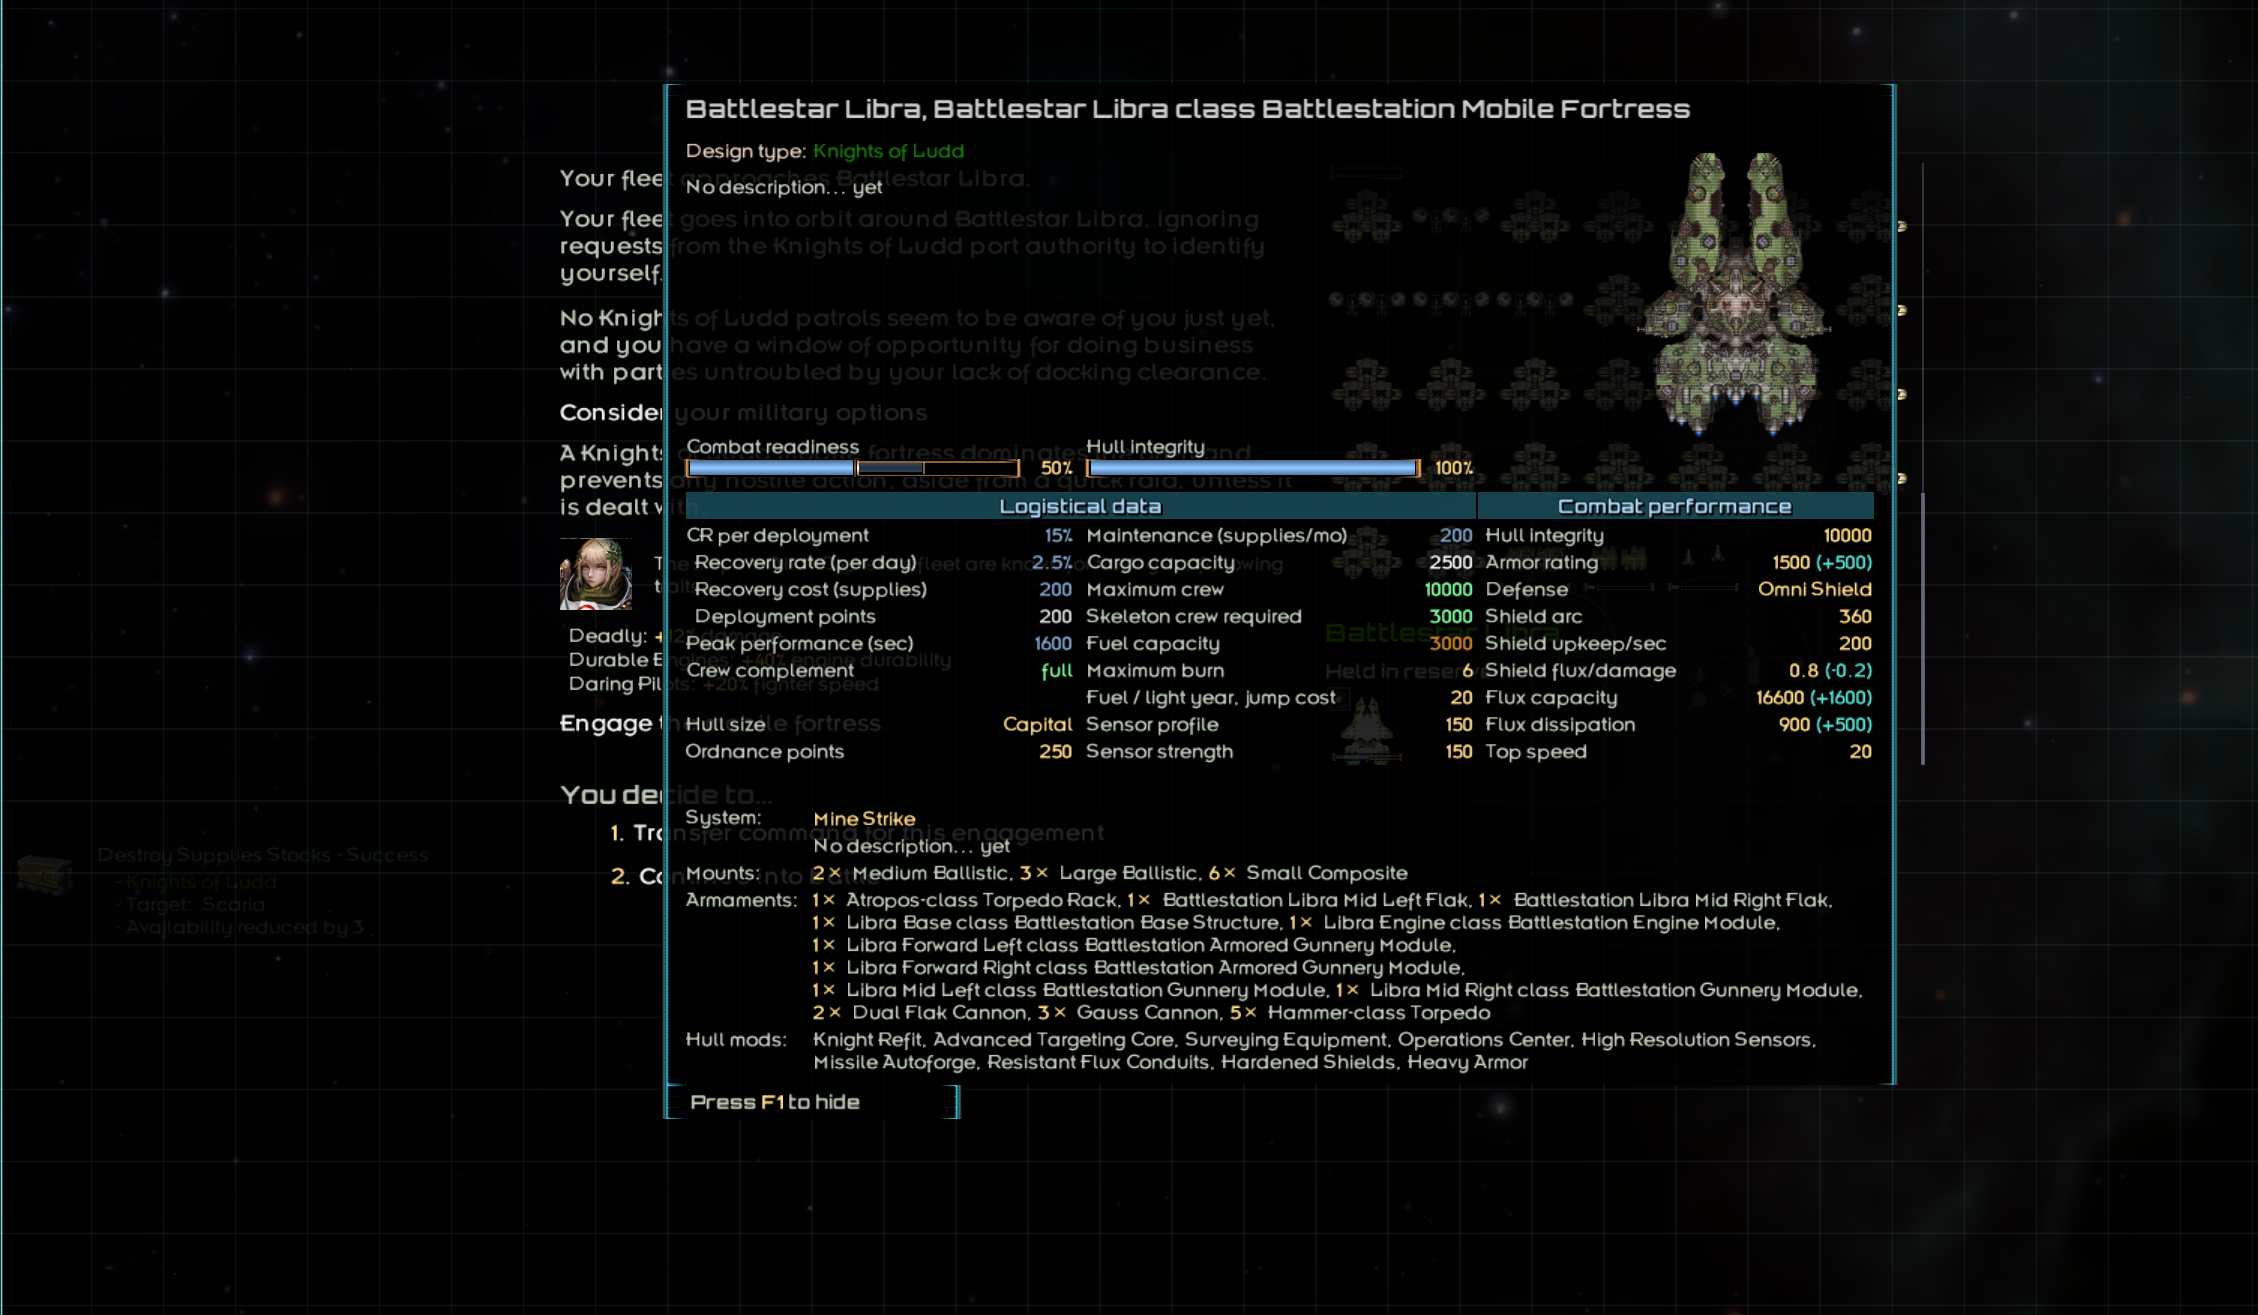The image size is (2258, 1315).
Task: Click the blonde officer portrait
Action: (595, 574)
